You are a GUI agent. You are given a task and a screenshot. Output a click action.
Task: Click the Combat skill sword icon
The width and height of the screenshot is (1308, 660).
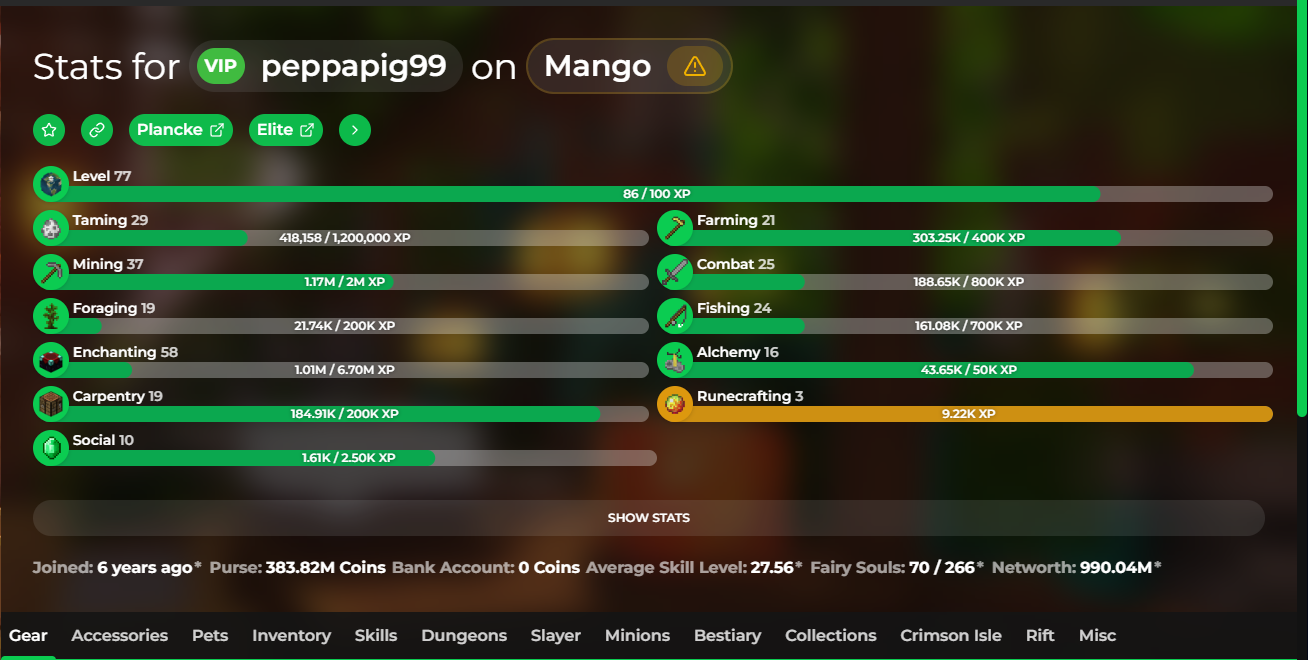pyautogui.click(x=674, y=272)
